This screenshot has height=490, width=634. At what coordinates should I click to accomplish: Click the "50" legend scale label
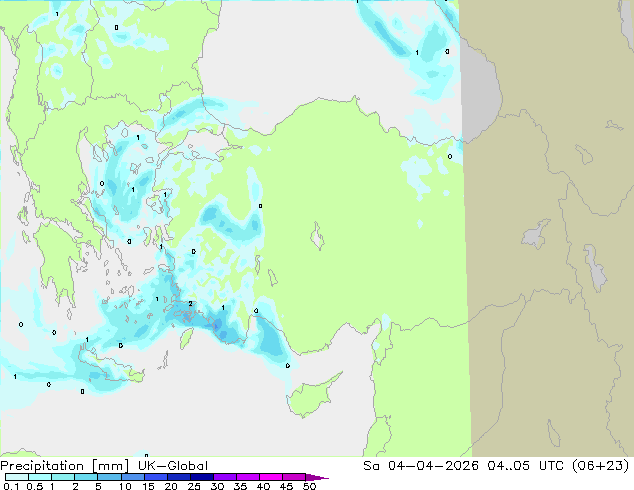(309, 486)
